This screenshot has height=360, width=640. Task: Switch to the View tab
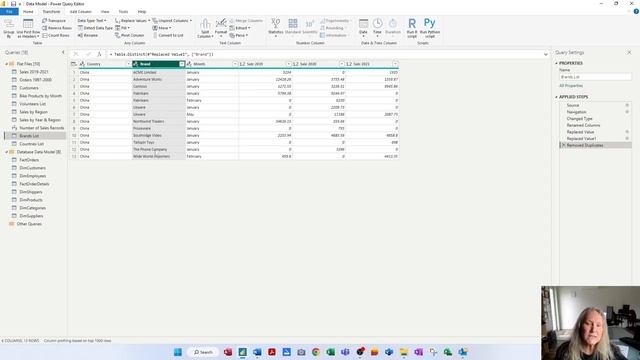pos(105,12)
